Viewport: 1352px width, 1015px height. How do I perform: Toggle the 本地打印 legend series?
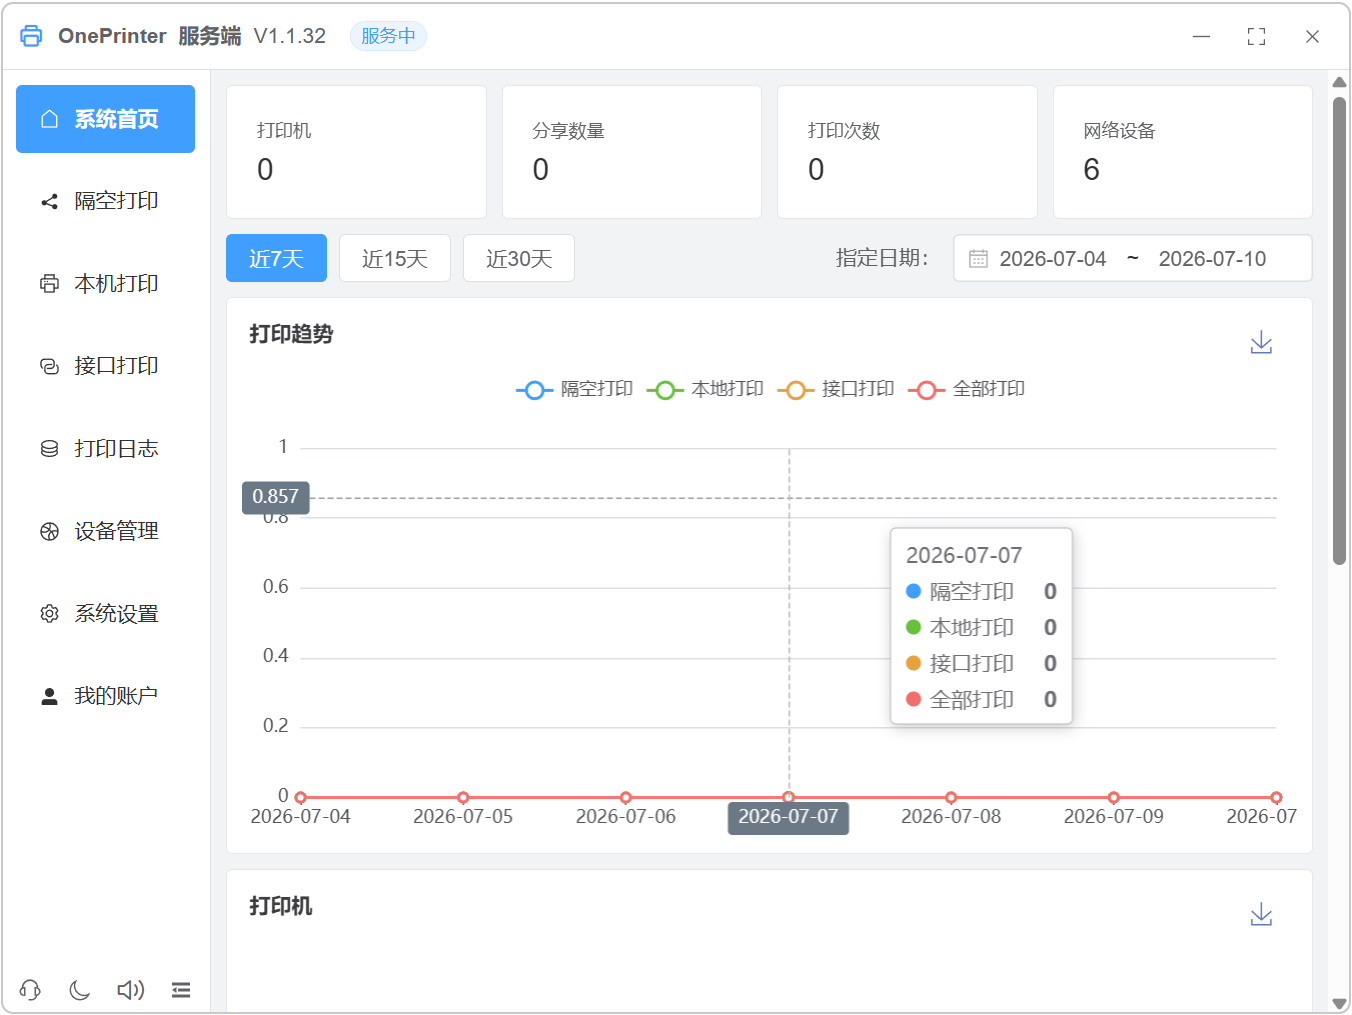pyautogui.click(x=705, y=389)
